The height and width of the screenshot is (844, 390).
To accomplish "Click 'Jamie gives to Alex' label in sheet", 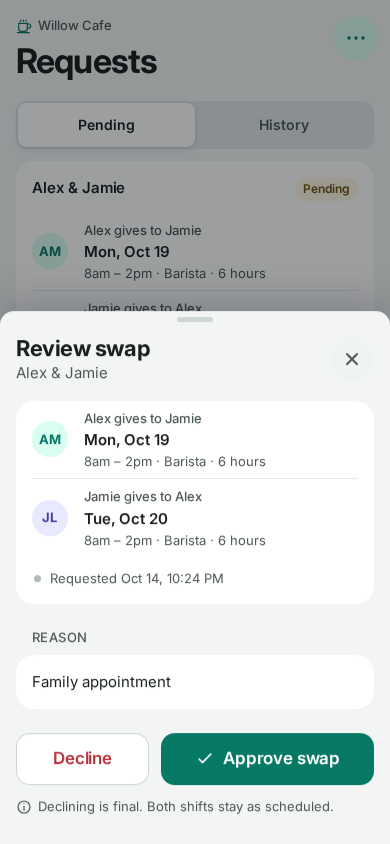I will point(143,496).
